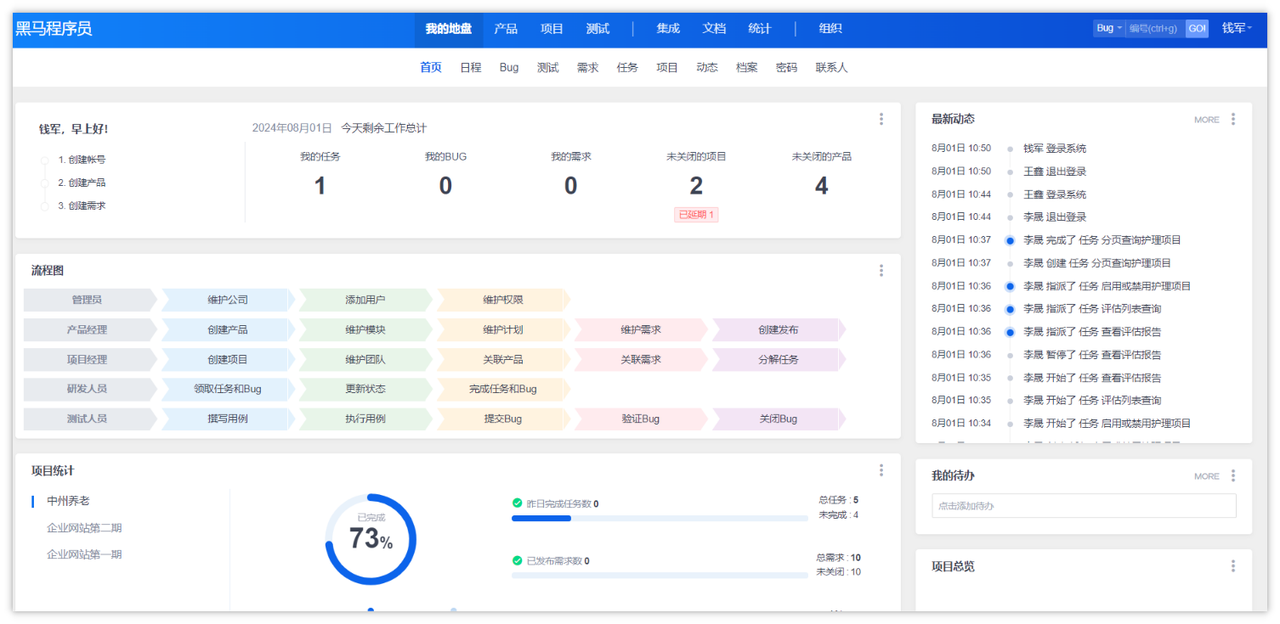Click timeline dot for 指派了 任务 评估列表查询
Screen dimensions: 1280x624
click(1010, 309)
